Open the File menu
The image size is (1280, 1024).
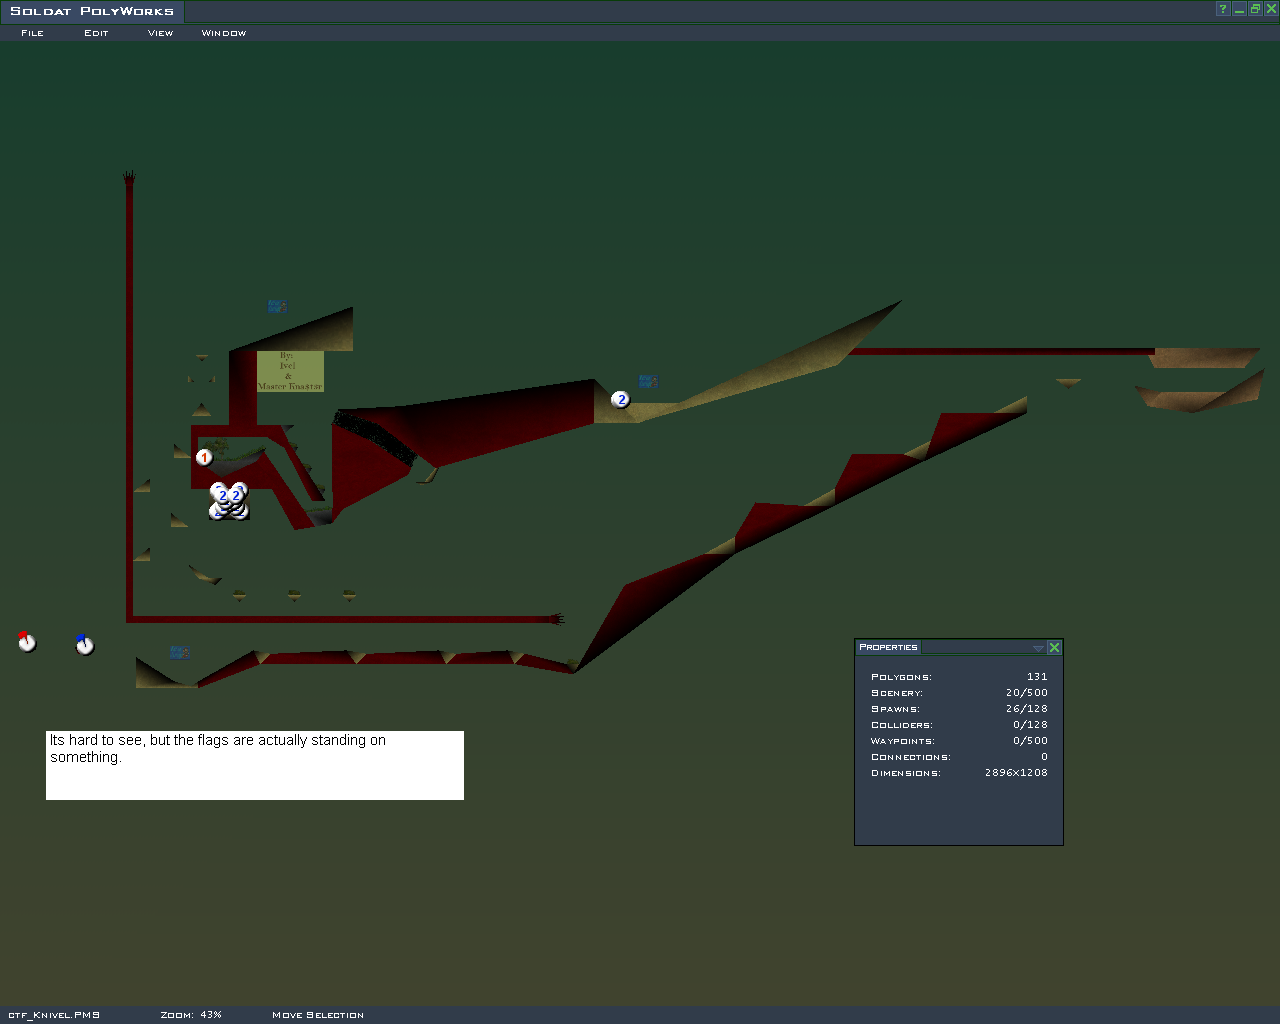pos(33,33)
